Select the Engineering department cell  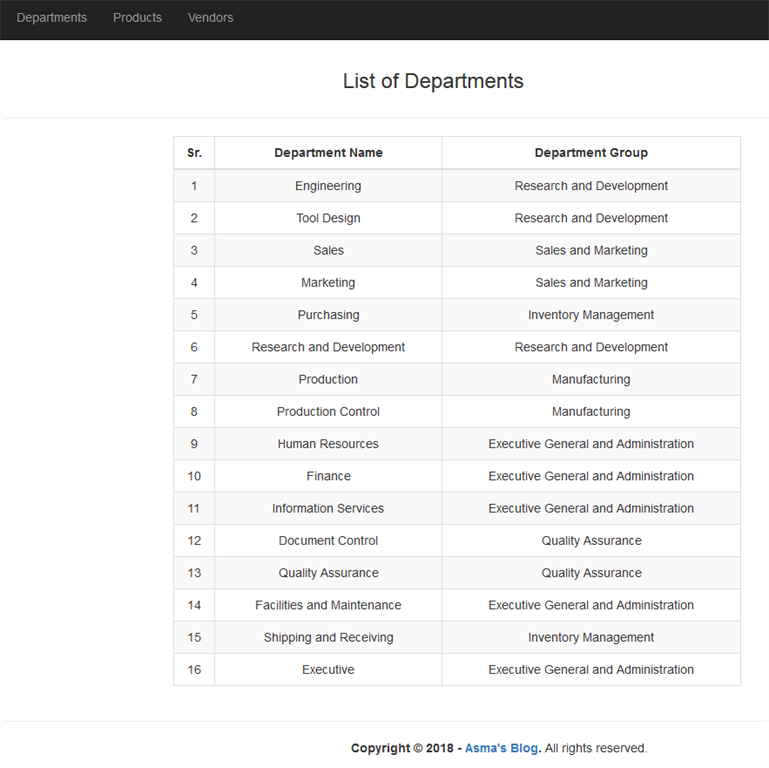[x=328, y=186]
